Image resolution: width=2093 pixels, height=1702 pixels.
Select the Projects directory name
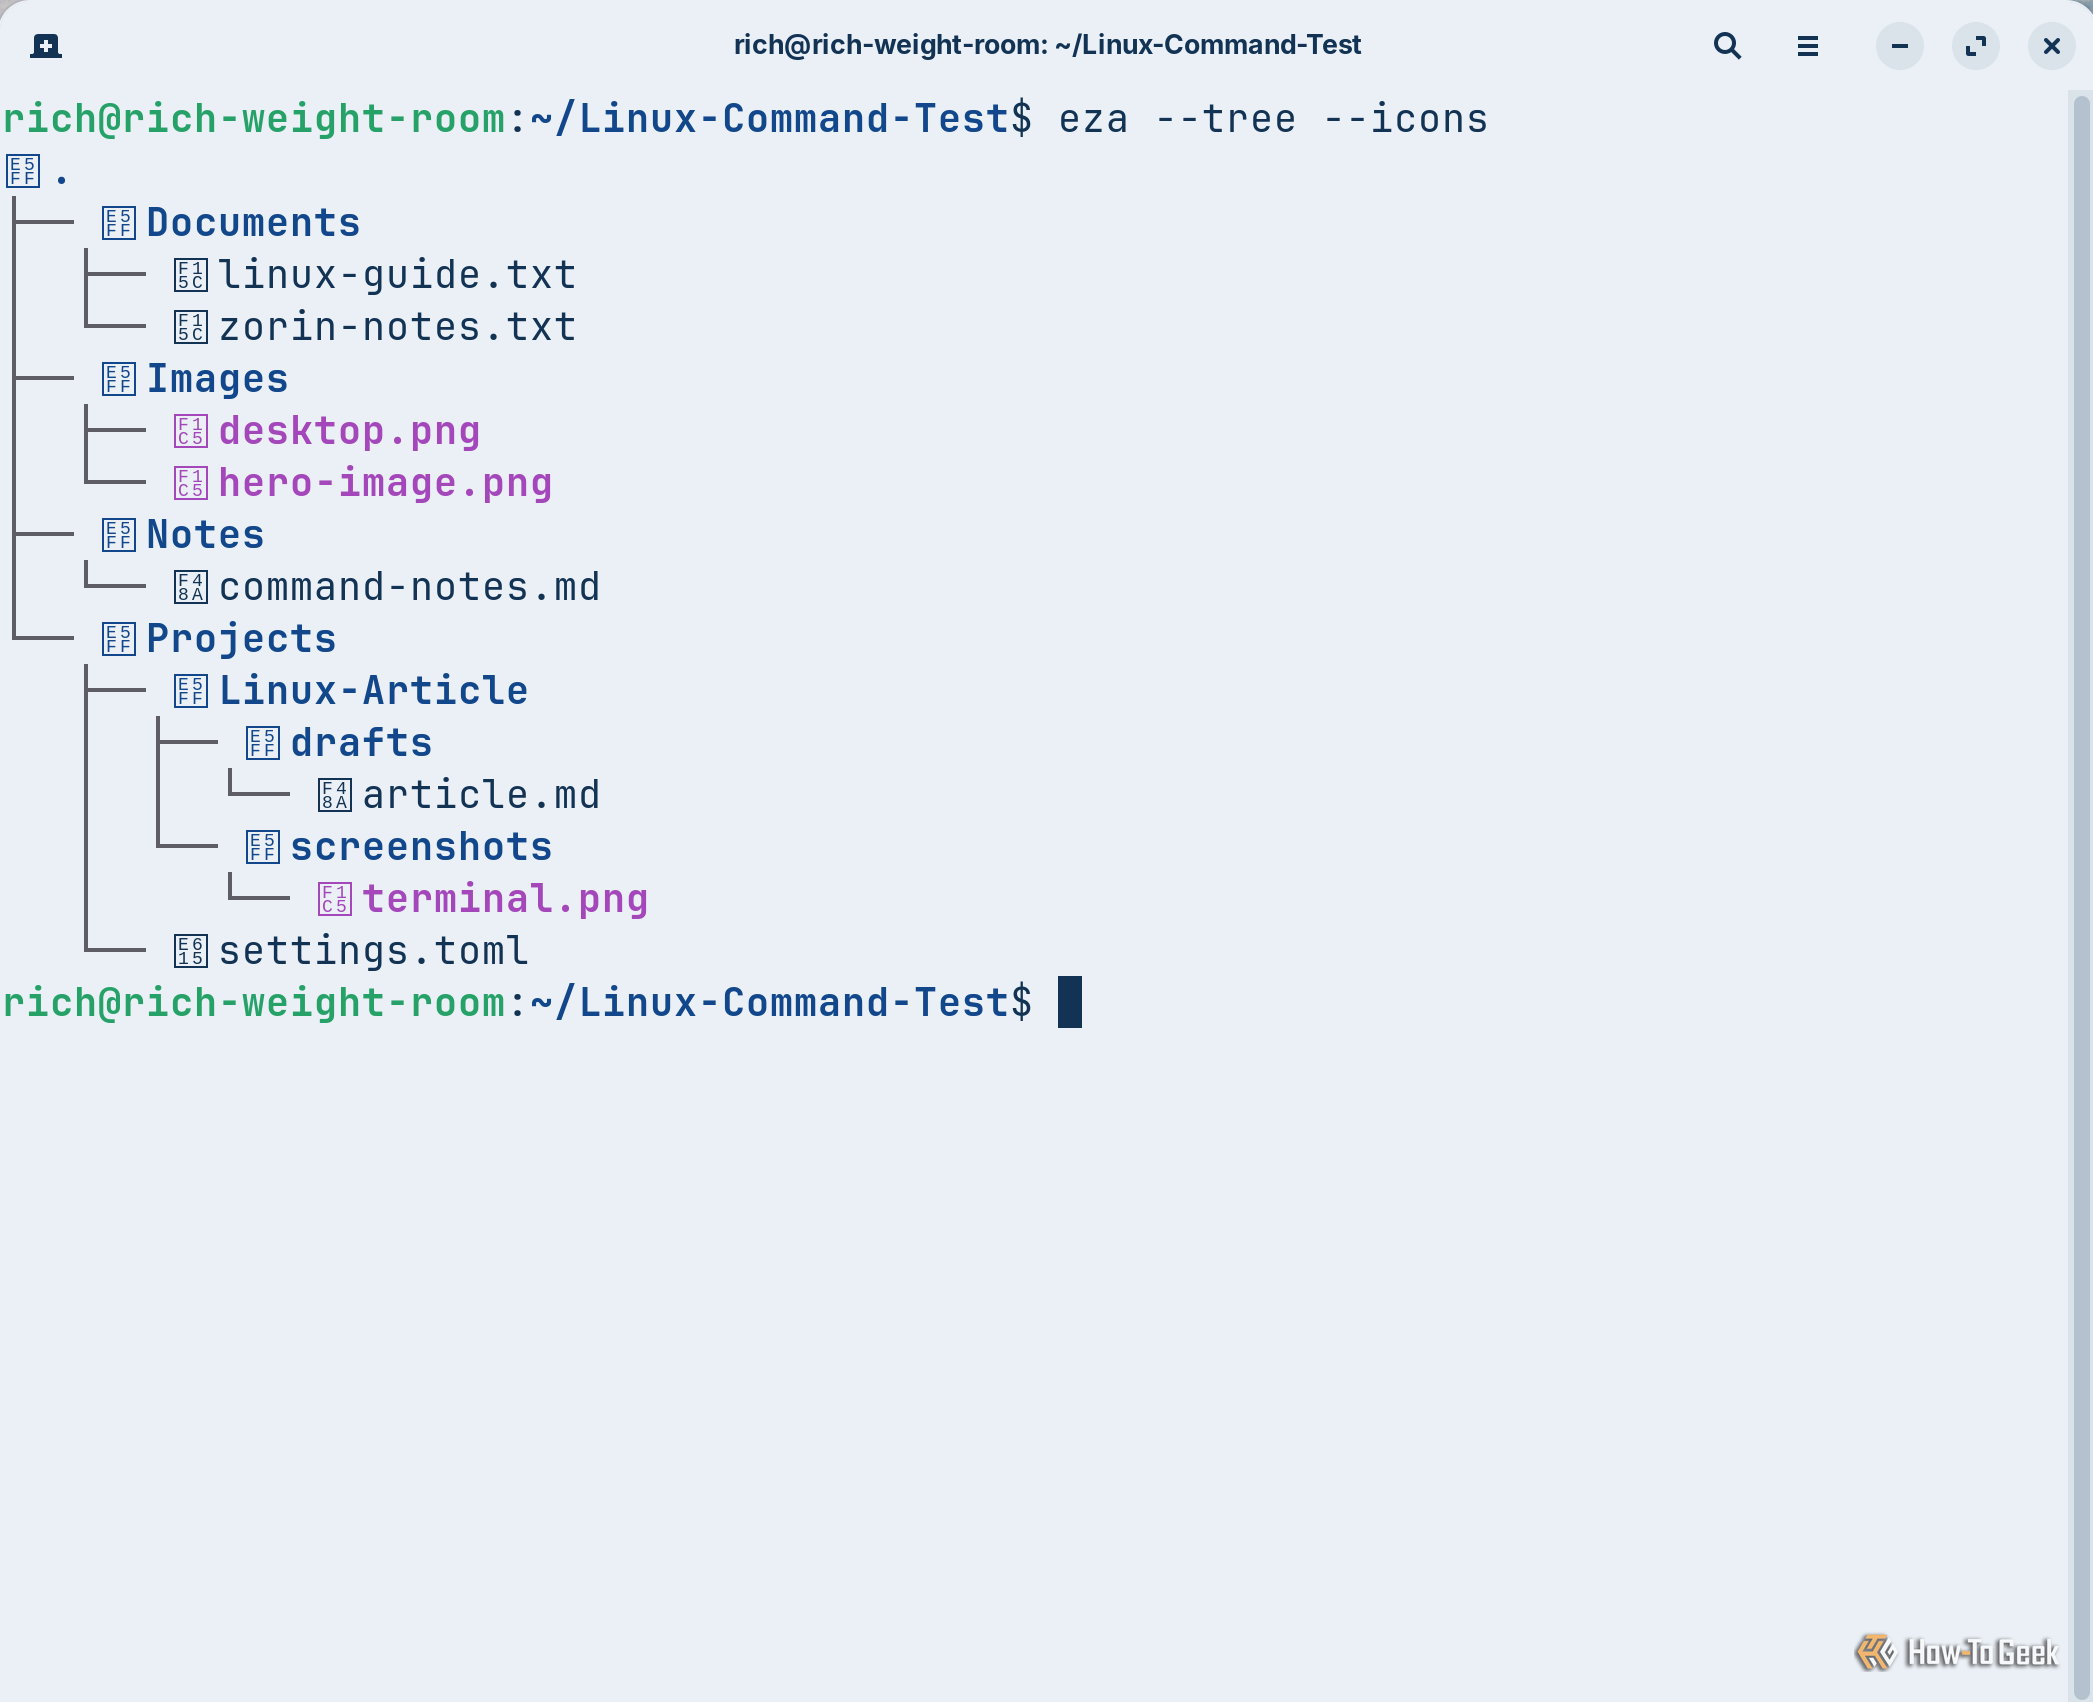pos(241,639)
